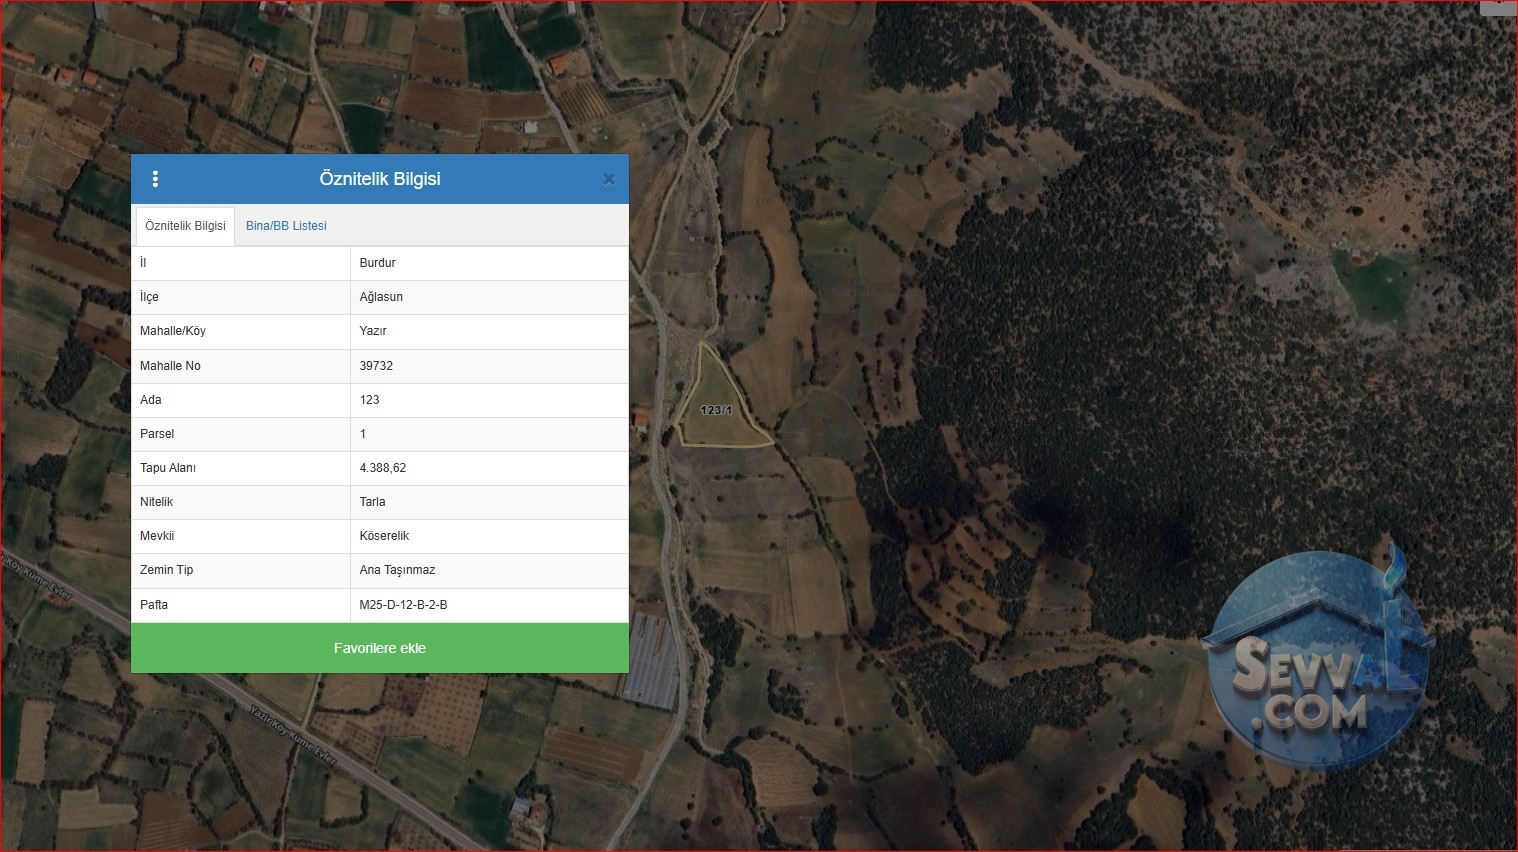Click the Pafta value M25-D-12-B-2-B
The width and height of the screenshot is (1518, 852).
tap(403, 605)
